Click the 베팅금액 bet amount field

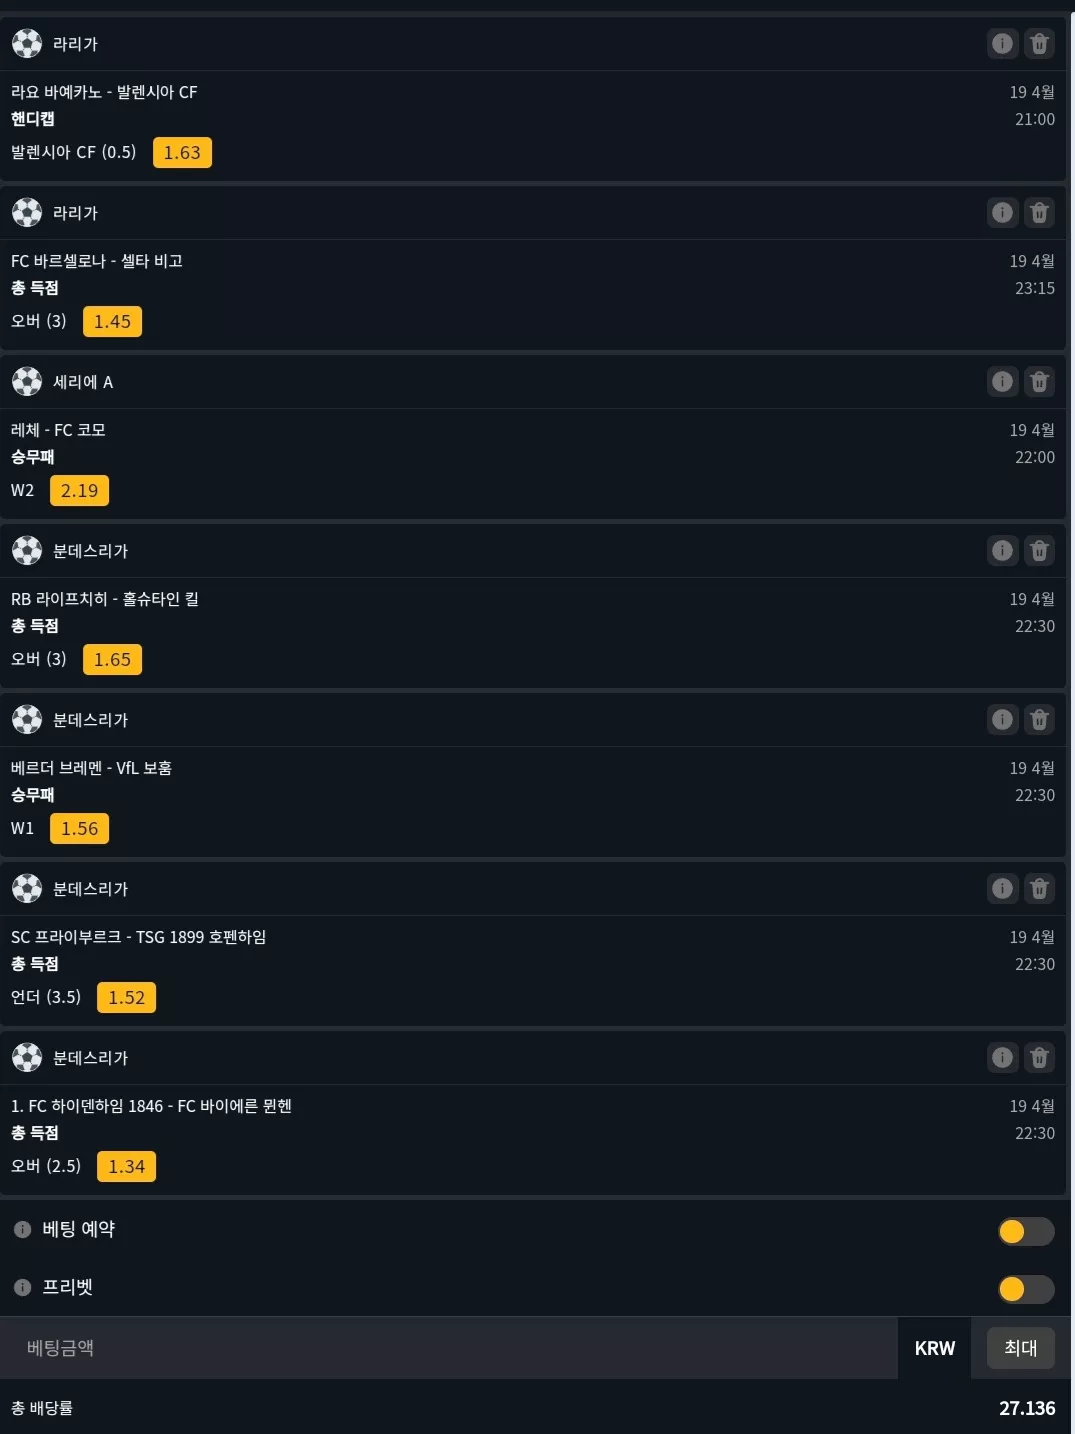click(449, 1348)
